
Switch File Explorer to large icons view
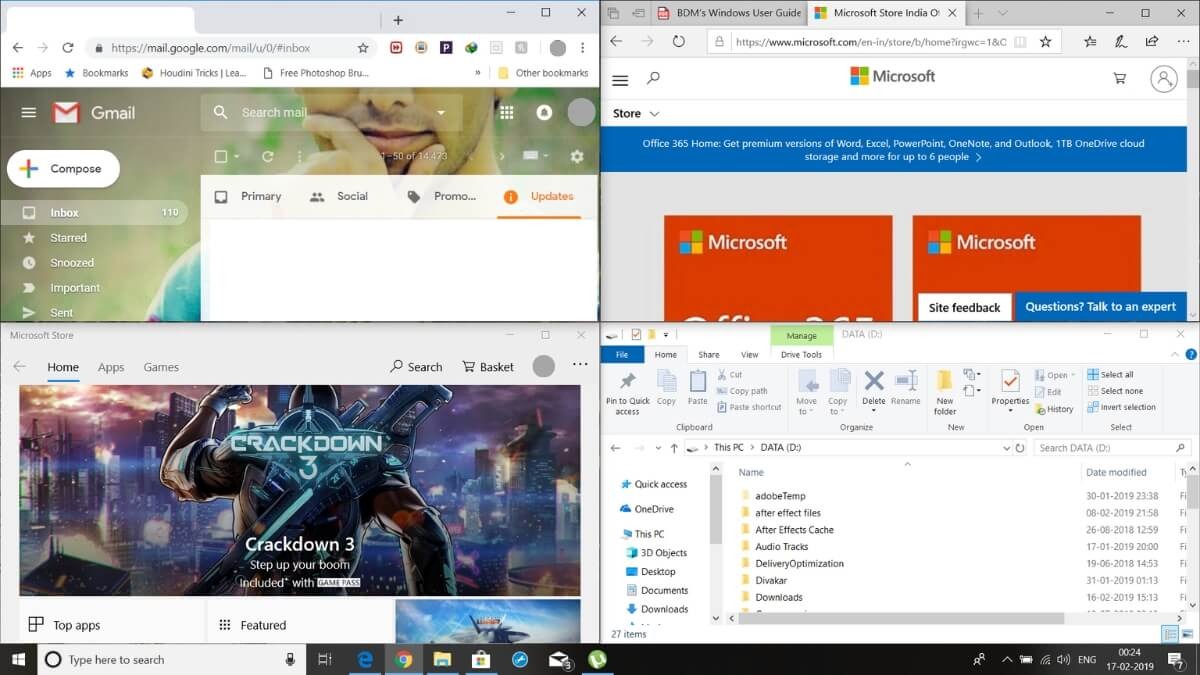click(1187, 634)
